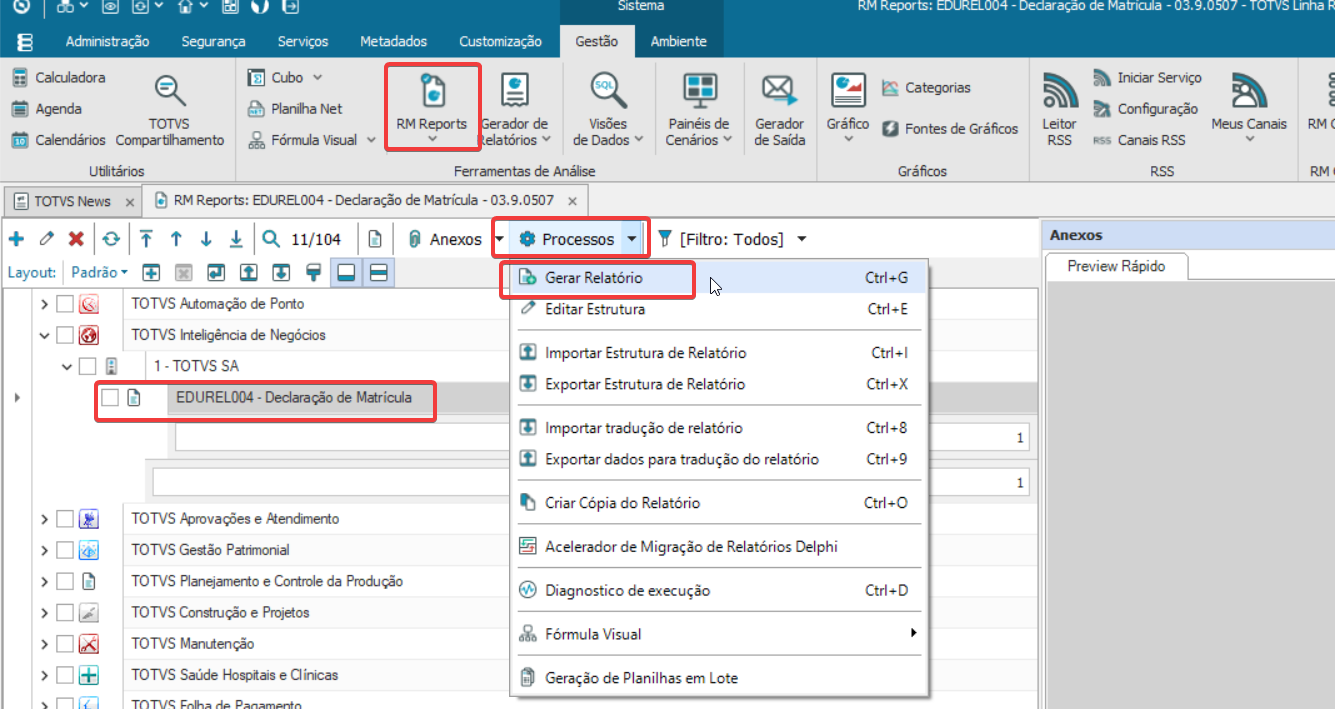Image resolution: width=1335 pixels, height=709 pixels.
Task: Open the Anexos dropdown arrow
Action: [x=499, y=239]
